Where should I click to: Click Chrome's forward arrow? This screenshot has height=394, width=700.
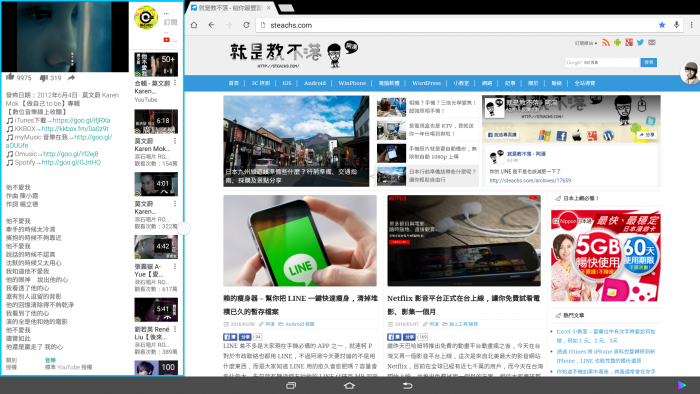pos(229,25)
